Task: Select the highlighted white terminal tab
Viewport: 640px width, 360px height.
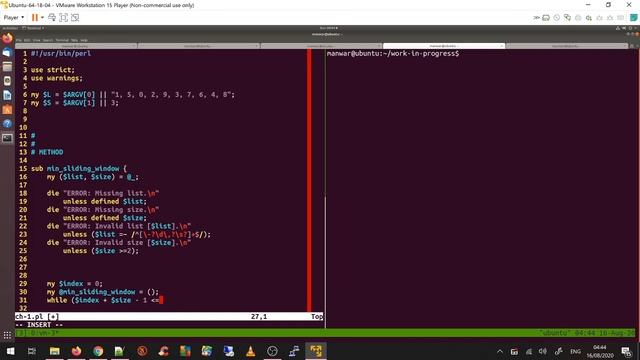Action: tap(444, 46)
